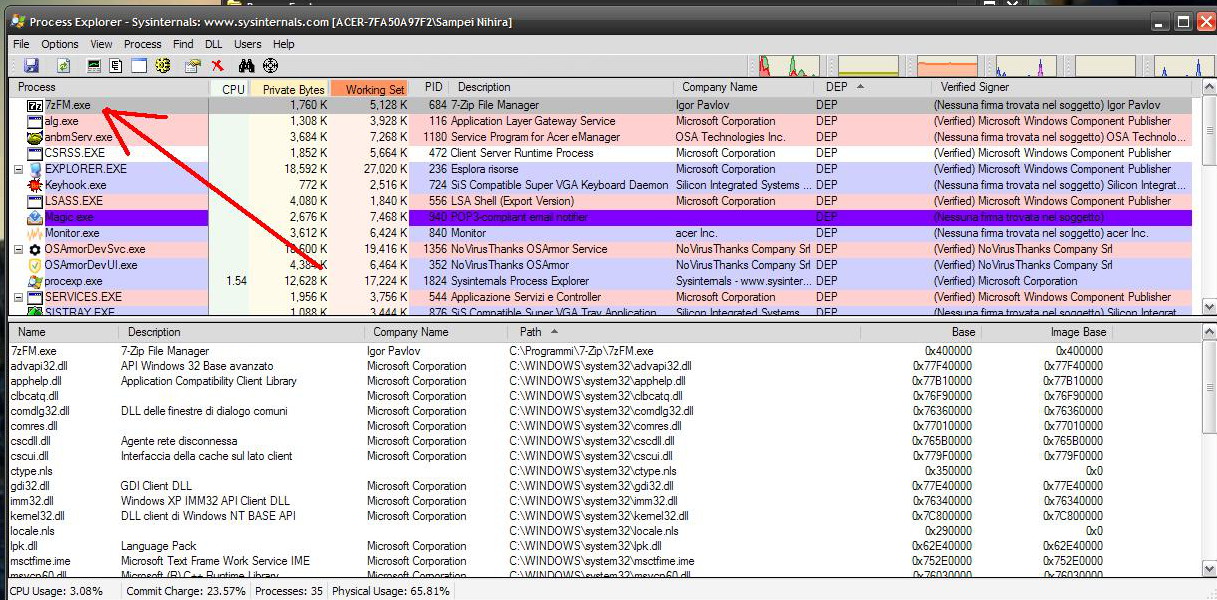Viewport: 1217px width, 600px height.
Task: Open the Help menu
Action: (284, 44)
